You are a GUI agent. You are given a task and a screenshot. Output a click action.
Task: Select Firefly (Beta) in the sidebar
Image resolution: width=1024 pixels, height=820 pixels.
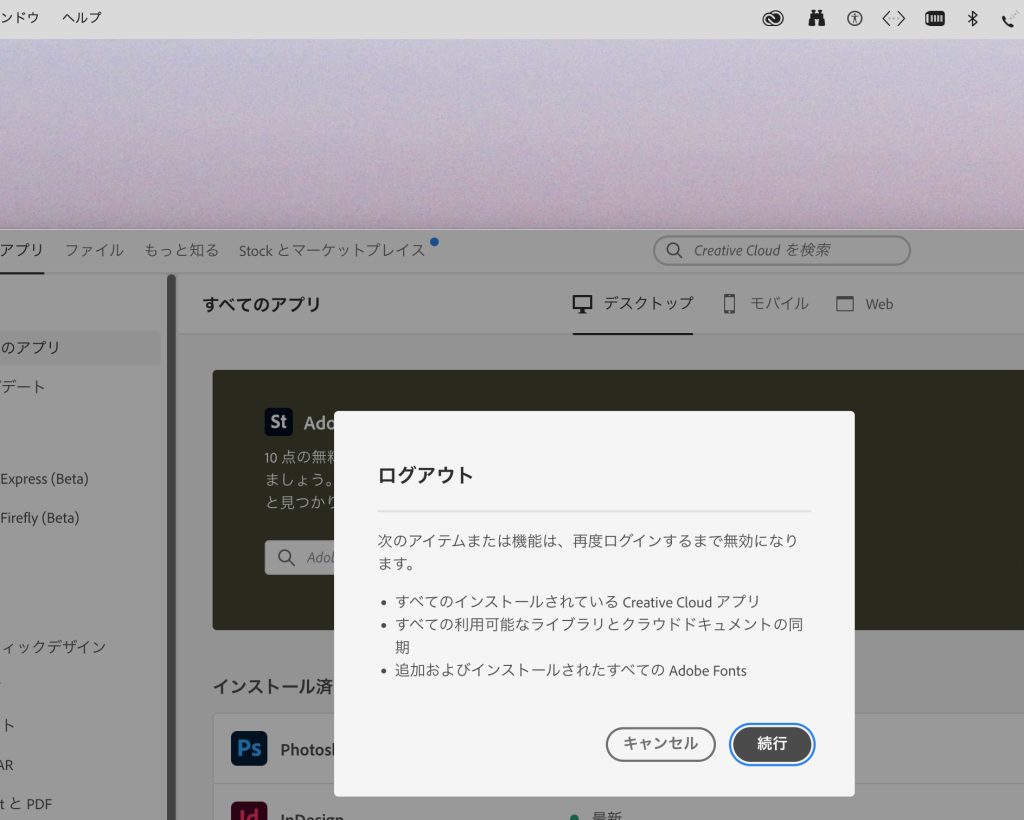pyautogui.click(x=40, y=518)
